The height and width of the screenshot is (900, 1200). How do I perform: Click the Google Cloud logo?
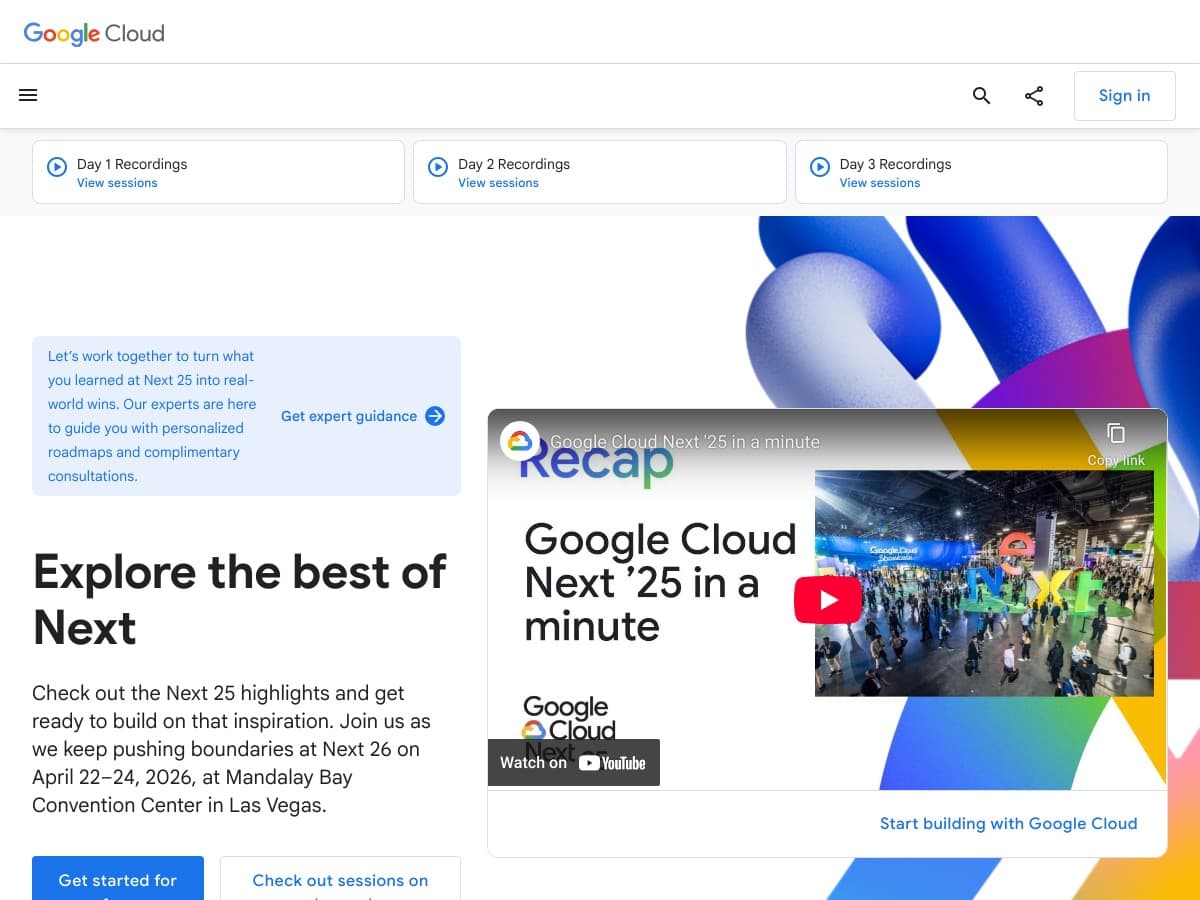pyautogui.click(x=94, y=33)
